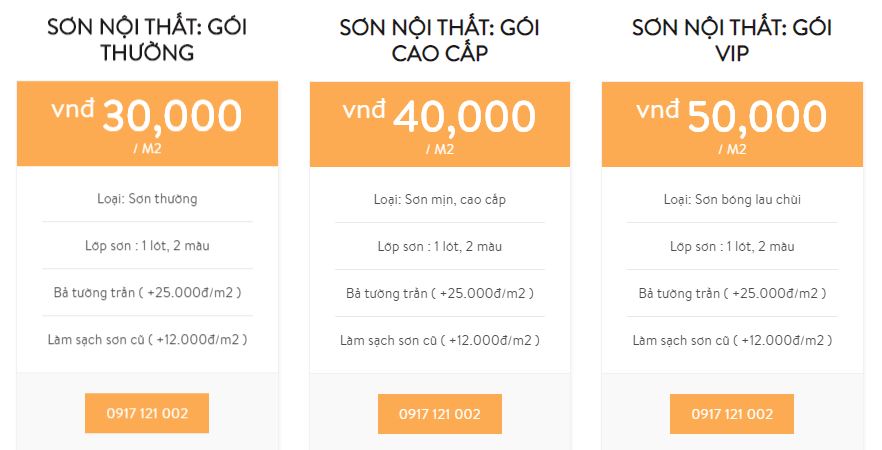Click the 'Sơn Nội Thất: Gói Thường' heading
Image resolution: width=882 pixels, height=450 pixels.
147,40
